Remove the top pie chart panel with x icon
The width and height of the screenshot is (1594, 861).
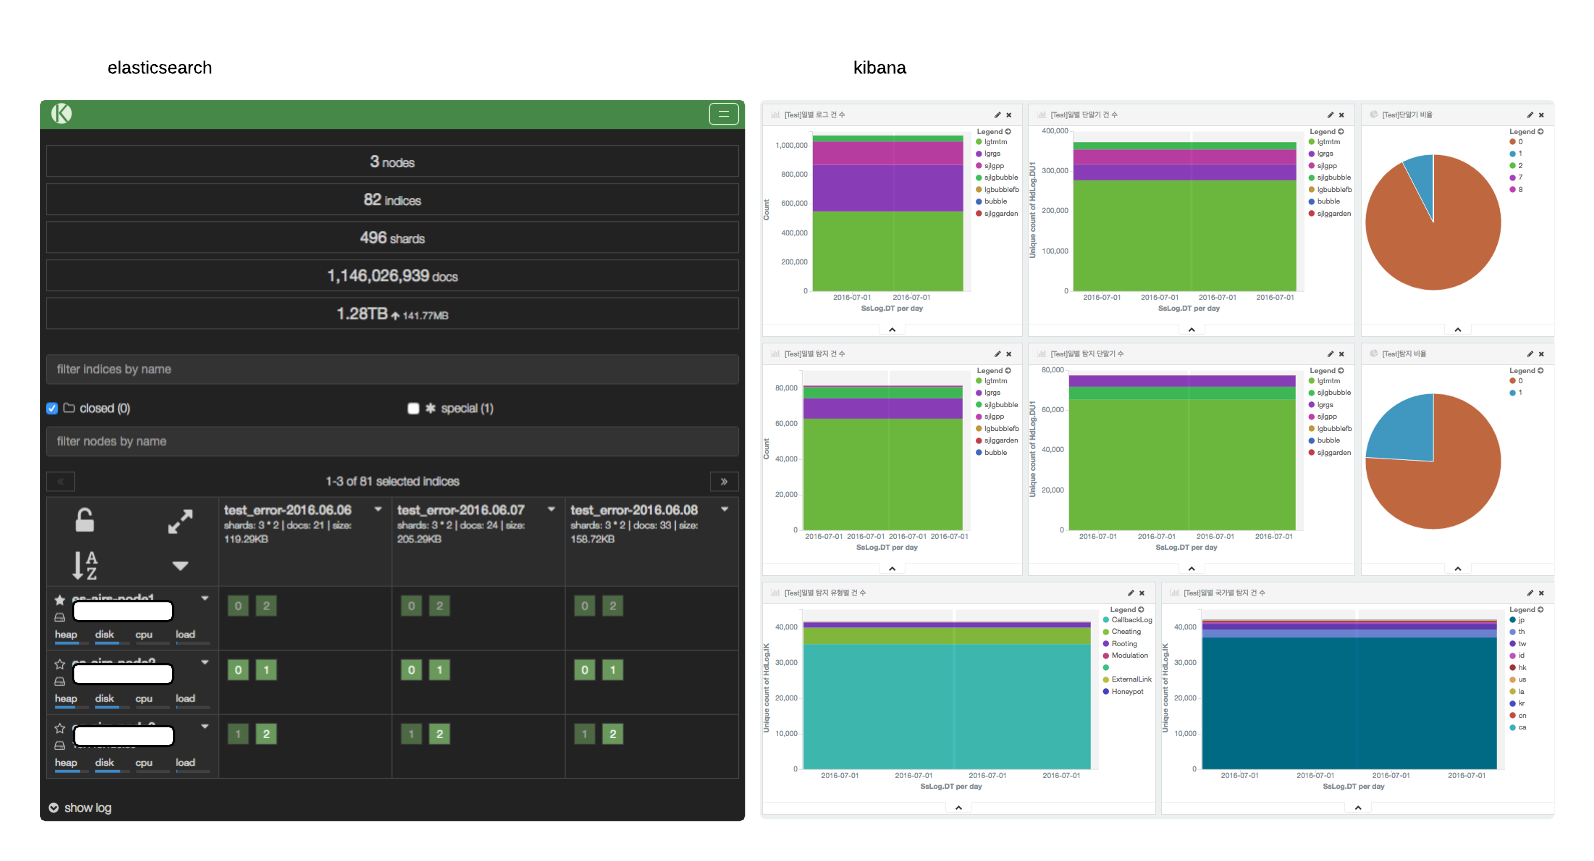(x=1542, y=115)
